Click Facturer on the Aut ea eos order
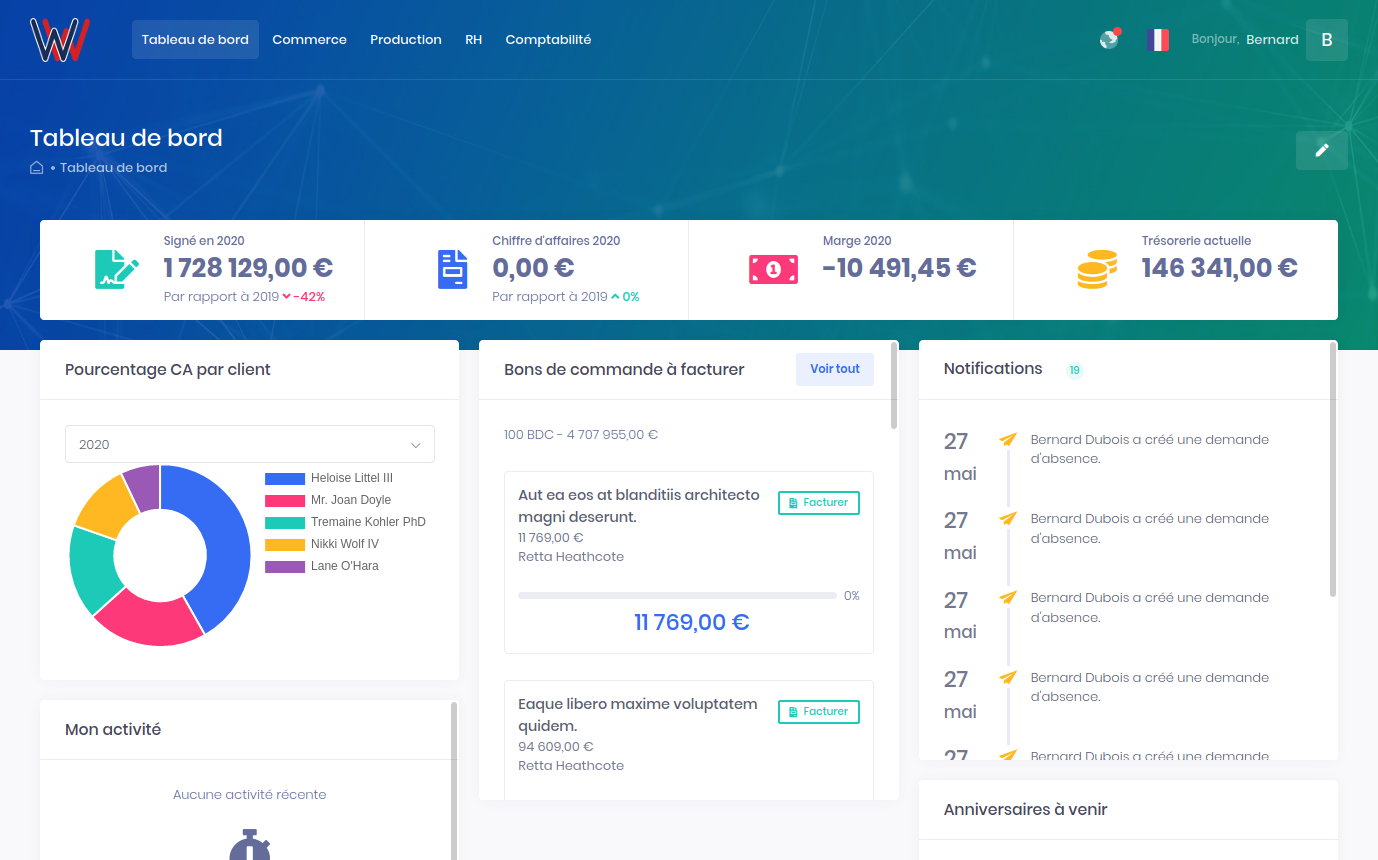The height and width of the screenshot is (860, 1378). pyautogui.click(x=819, y=503)
